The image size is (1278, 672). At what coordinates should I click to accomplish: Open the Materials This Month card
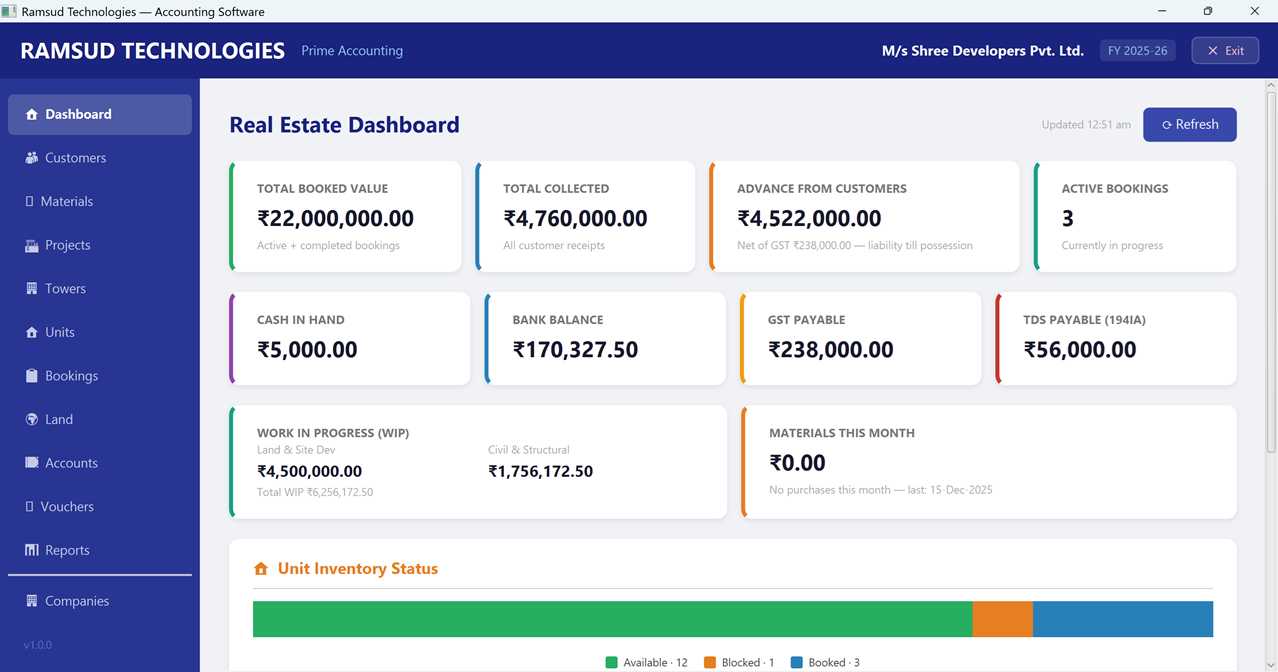[x=989, y=462]
